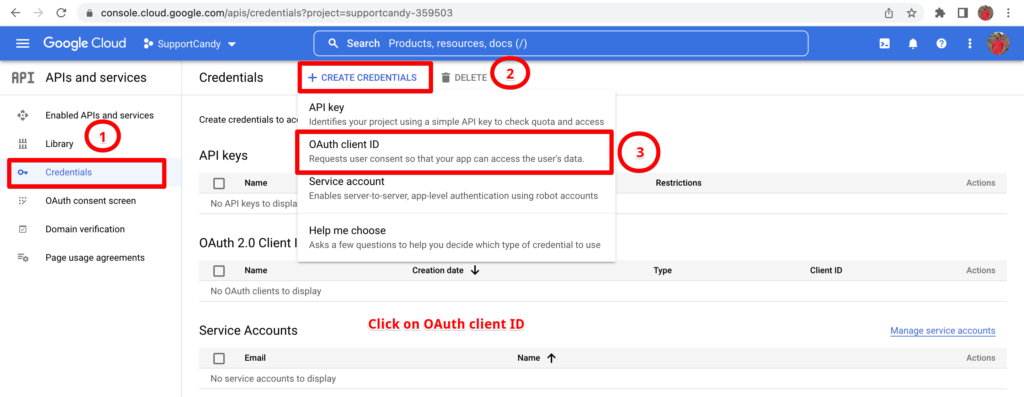Viewport: 1024px width, 397px height.
Task: Open the Chrome three-dot menu
Action: click(x=1008, y=12)
